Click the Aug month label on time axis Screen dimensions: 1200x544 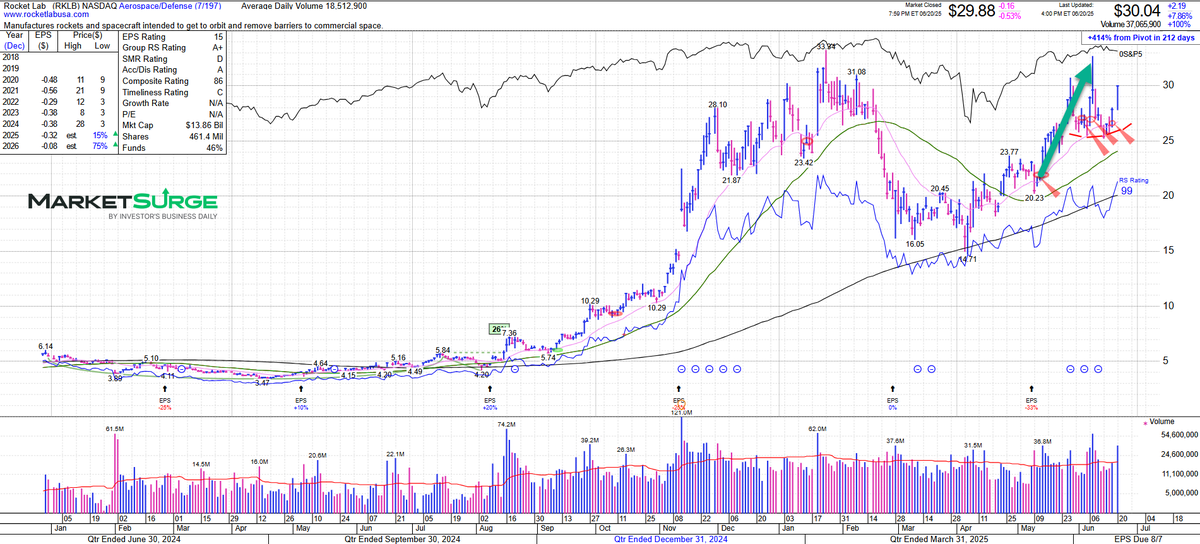[487, 528]
